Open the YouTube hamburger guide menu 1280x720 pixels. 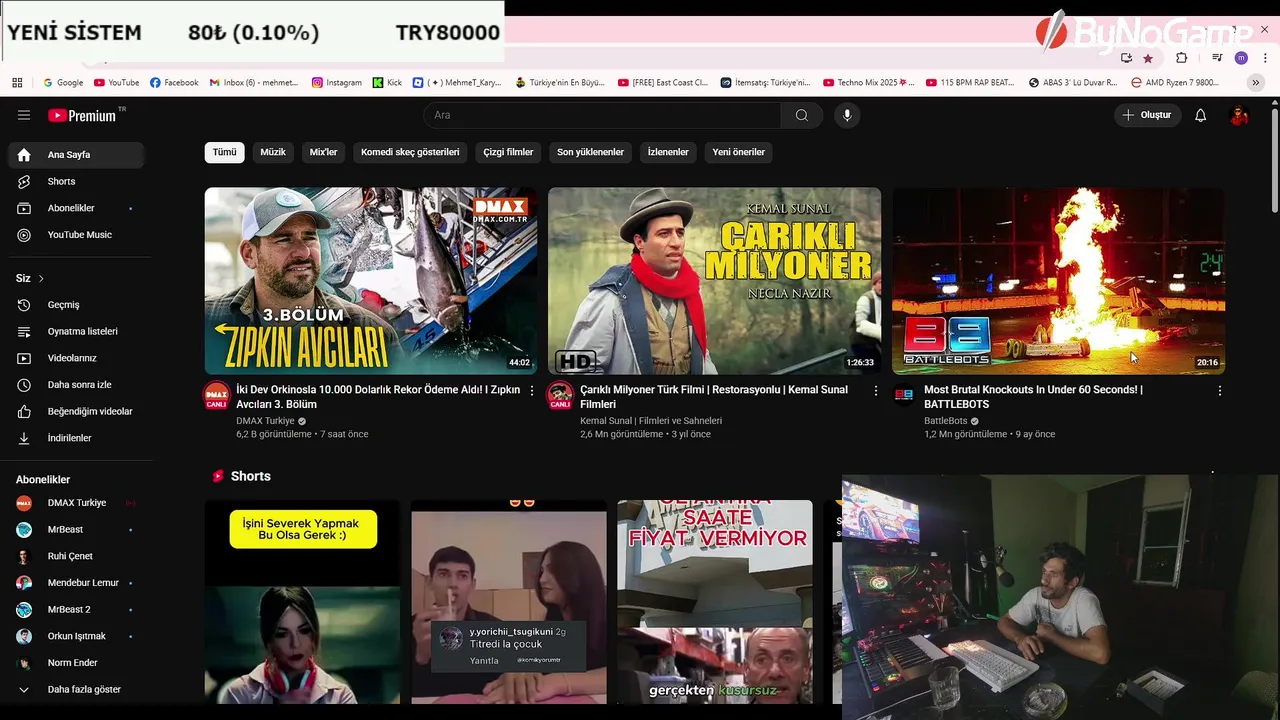click(24, 115)
